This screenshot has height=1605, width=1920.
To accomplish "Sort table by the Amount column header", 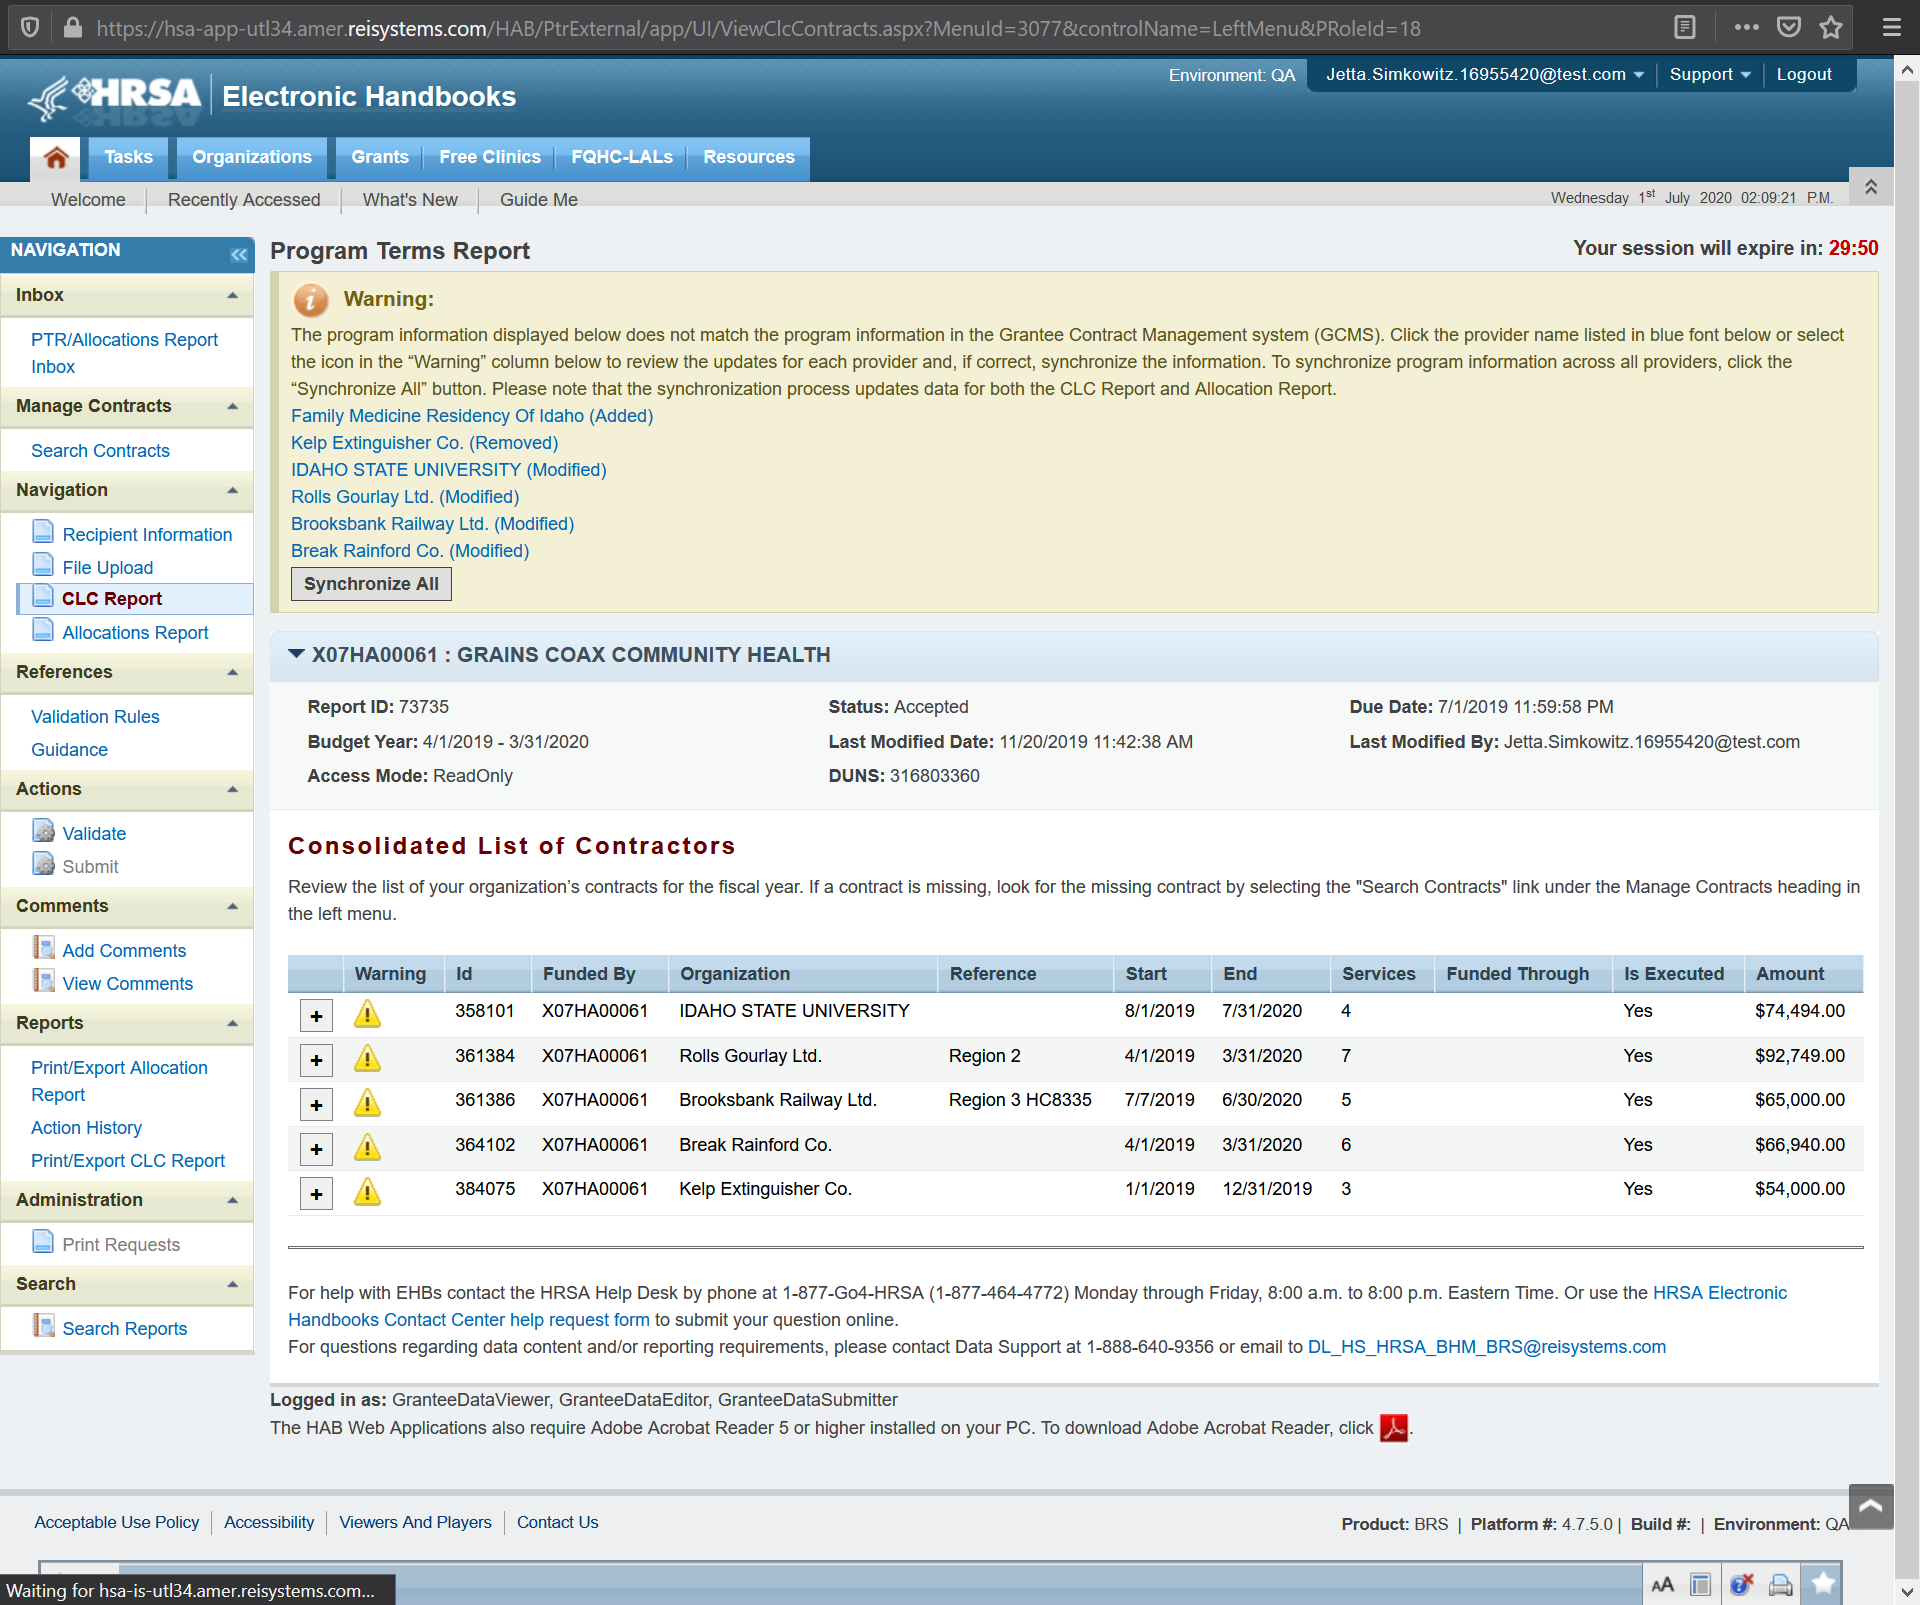I will [x=1789, y=973].
